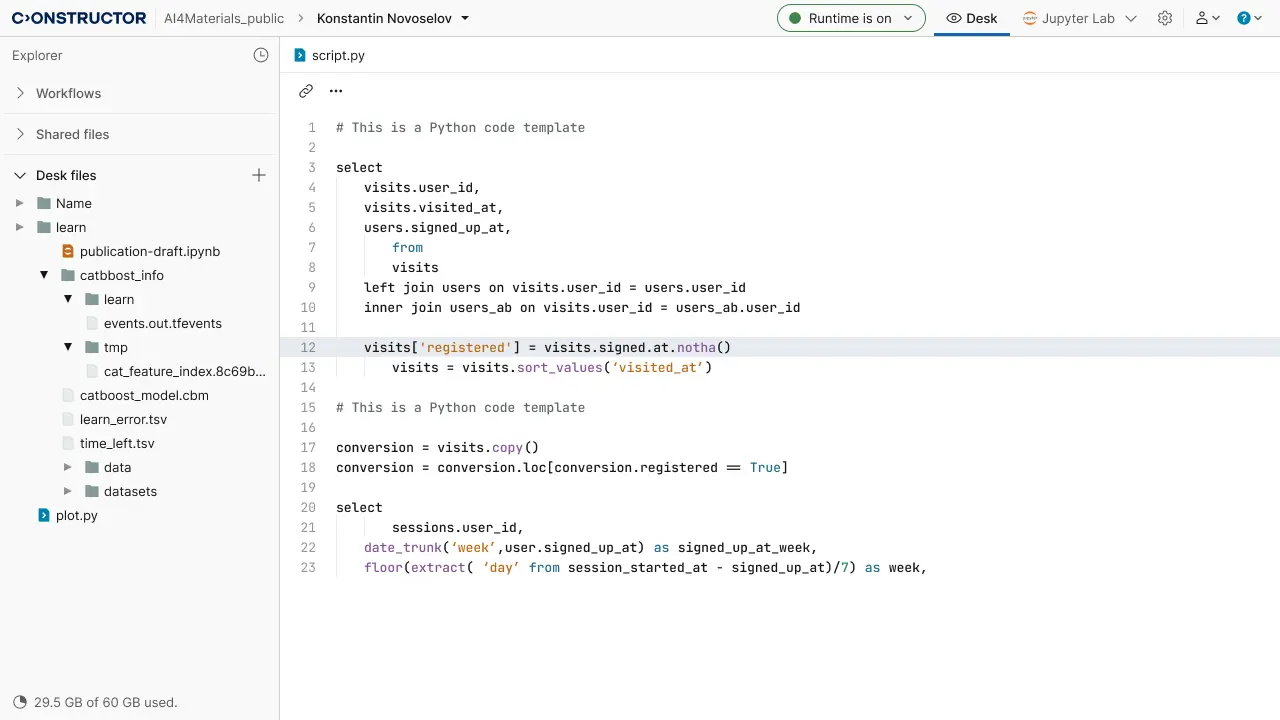Open the plot.py file
The image size is (1280, 720).
(x=76, y=515)
